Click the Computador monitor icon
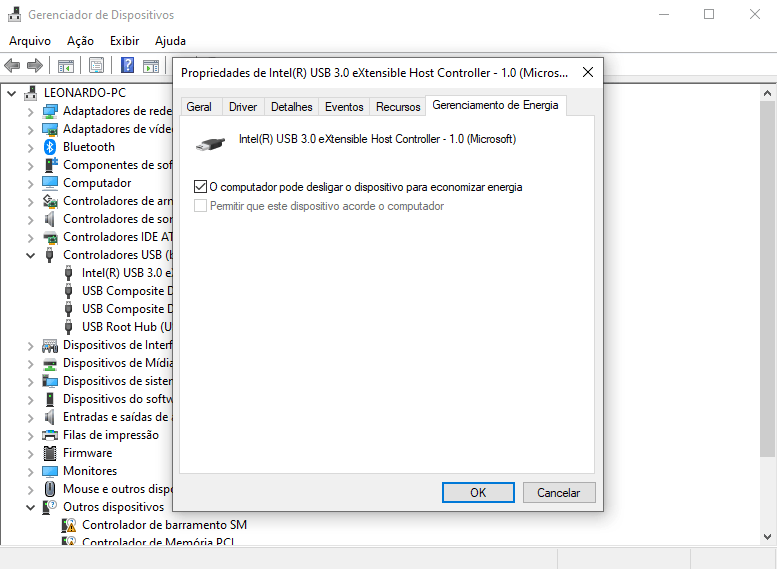 click(x=50, y=183)
